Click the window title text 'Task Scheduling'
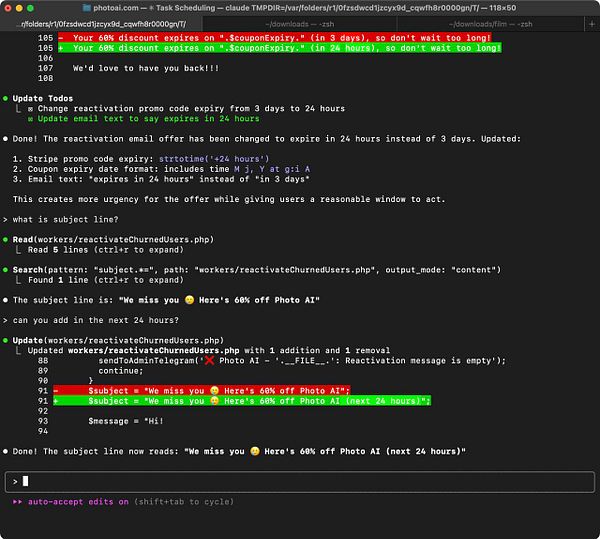The width and height of the screenshot is (600, 539). (x=186, y=8)
